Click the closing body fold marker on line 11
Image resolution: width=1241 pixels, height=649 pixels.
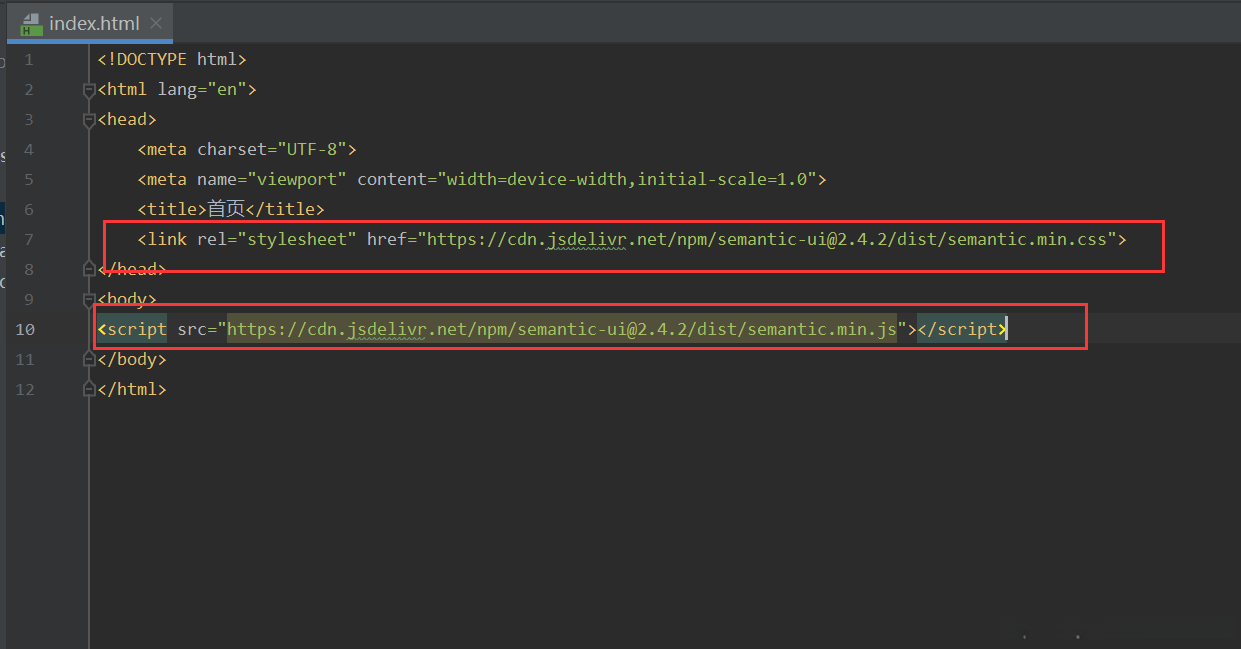90,359
